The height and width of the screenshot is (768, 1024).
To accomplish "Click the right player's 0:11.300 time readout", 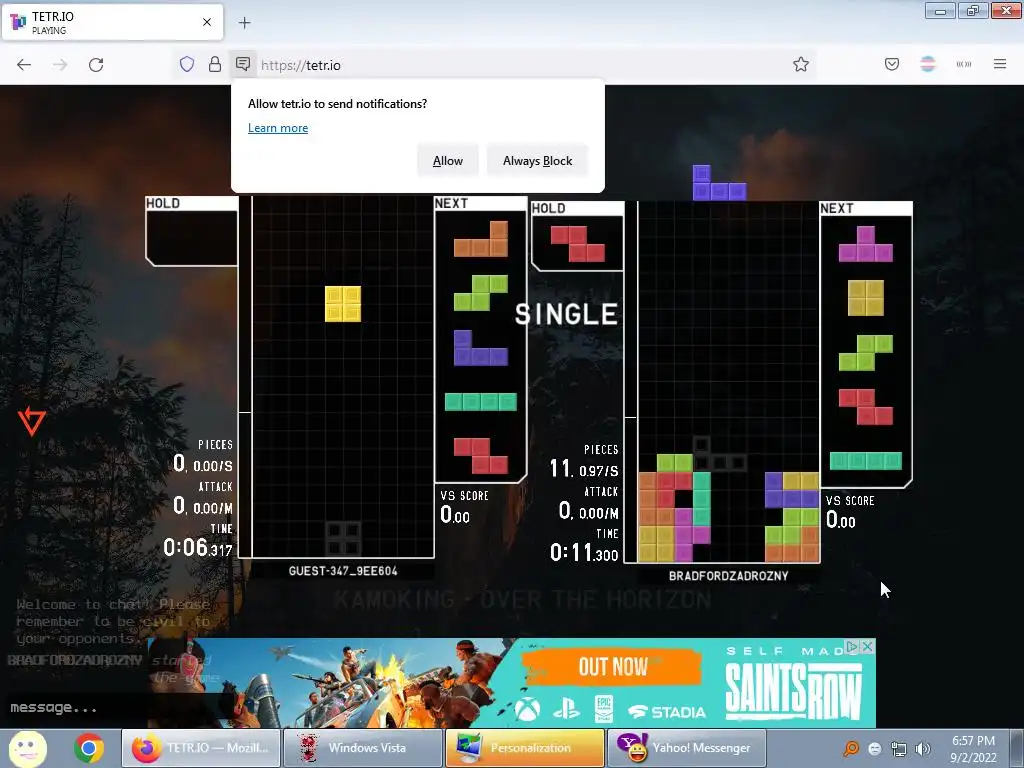I will (584, 552).
